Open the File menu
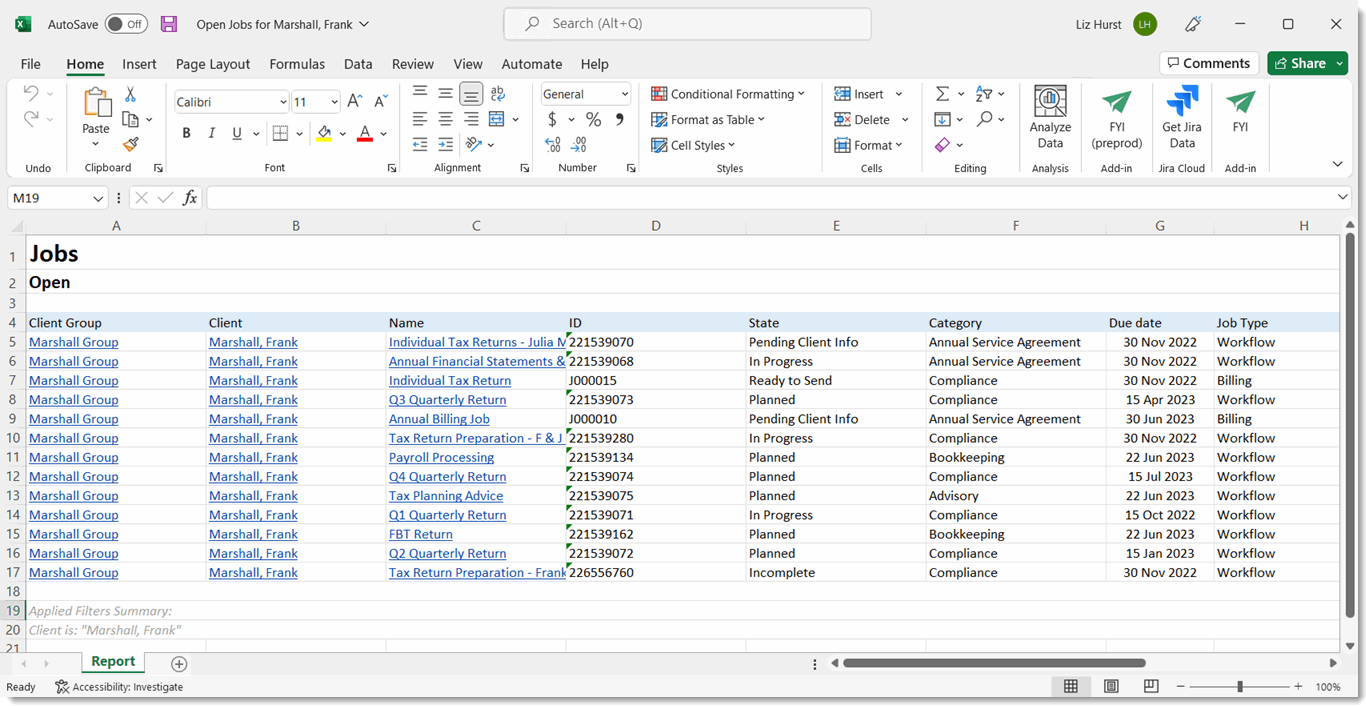 pos(31,64)
